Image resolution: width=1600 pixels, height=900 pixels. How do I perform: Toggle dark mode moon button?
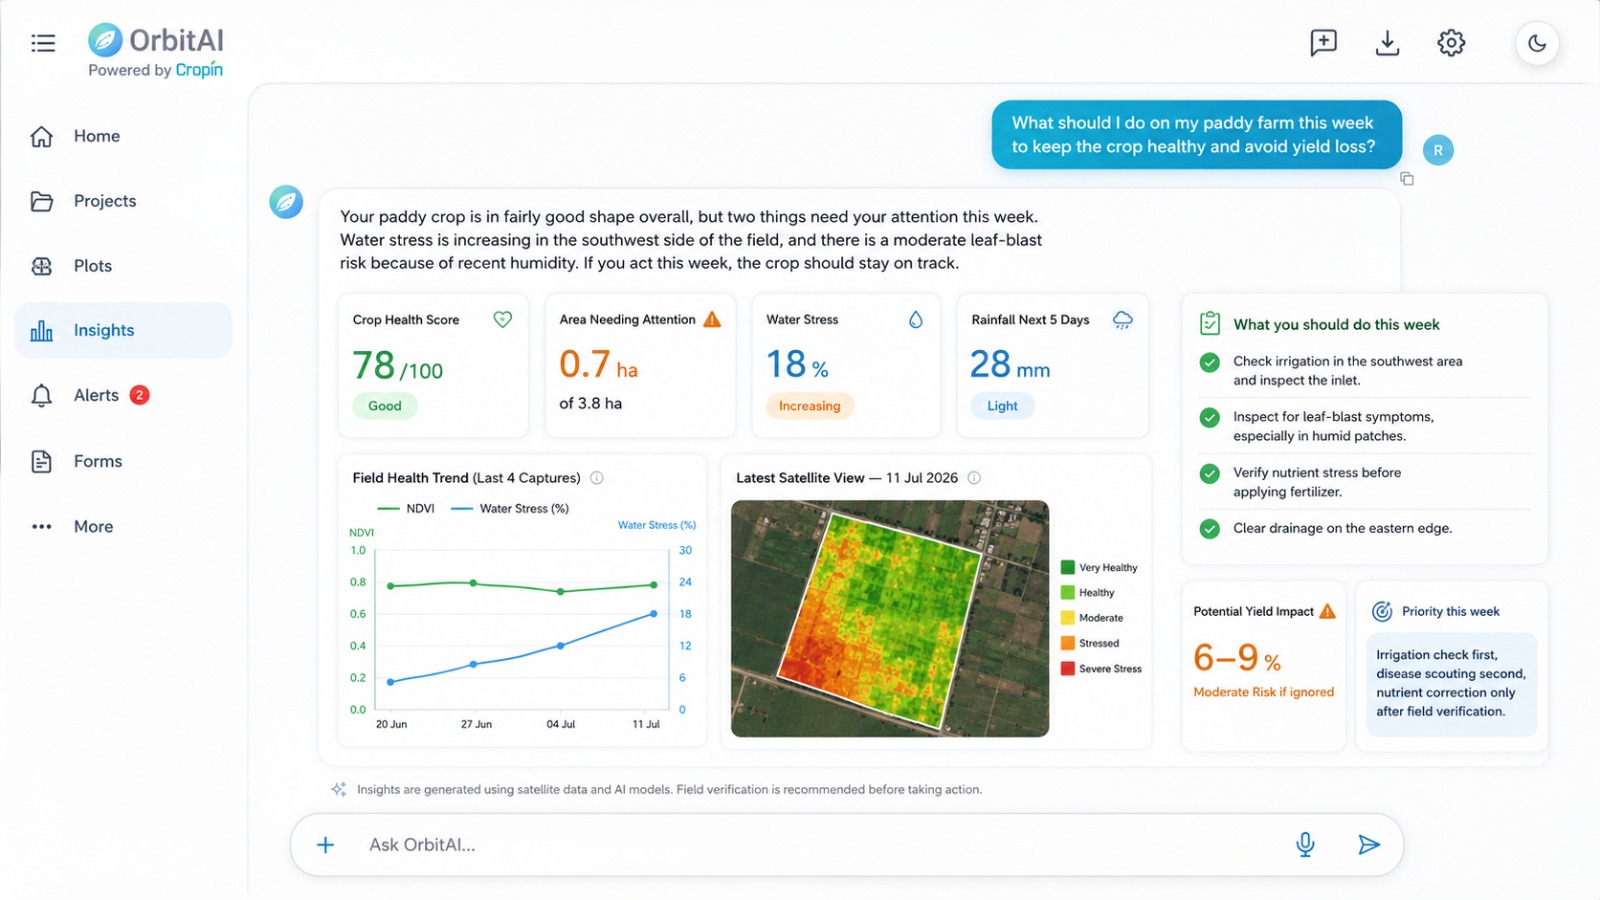(1537, 44)
